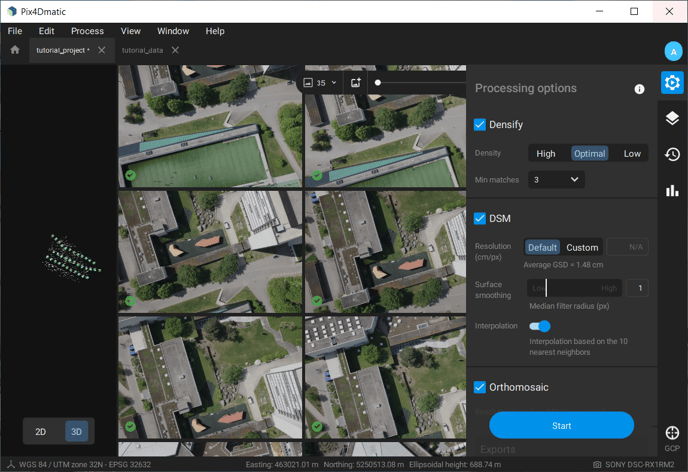Image resolution: width=688 pixels, height=472 pixels.
Task: Uncheck the Orthomosaic checkbox
Action: (x=480, y=387)
